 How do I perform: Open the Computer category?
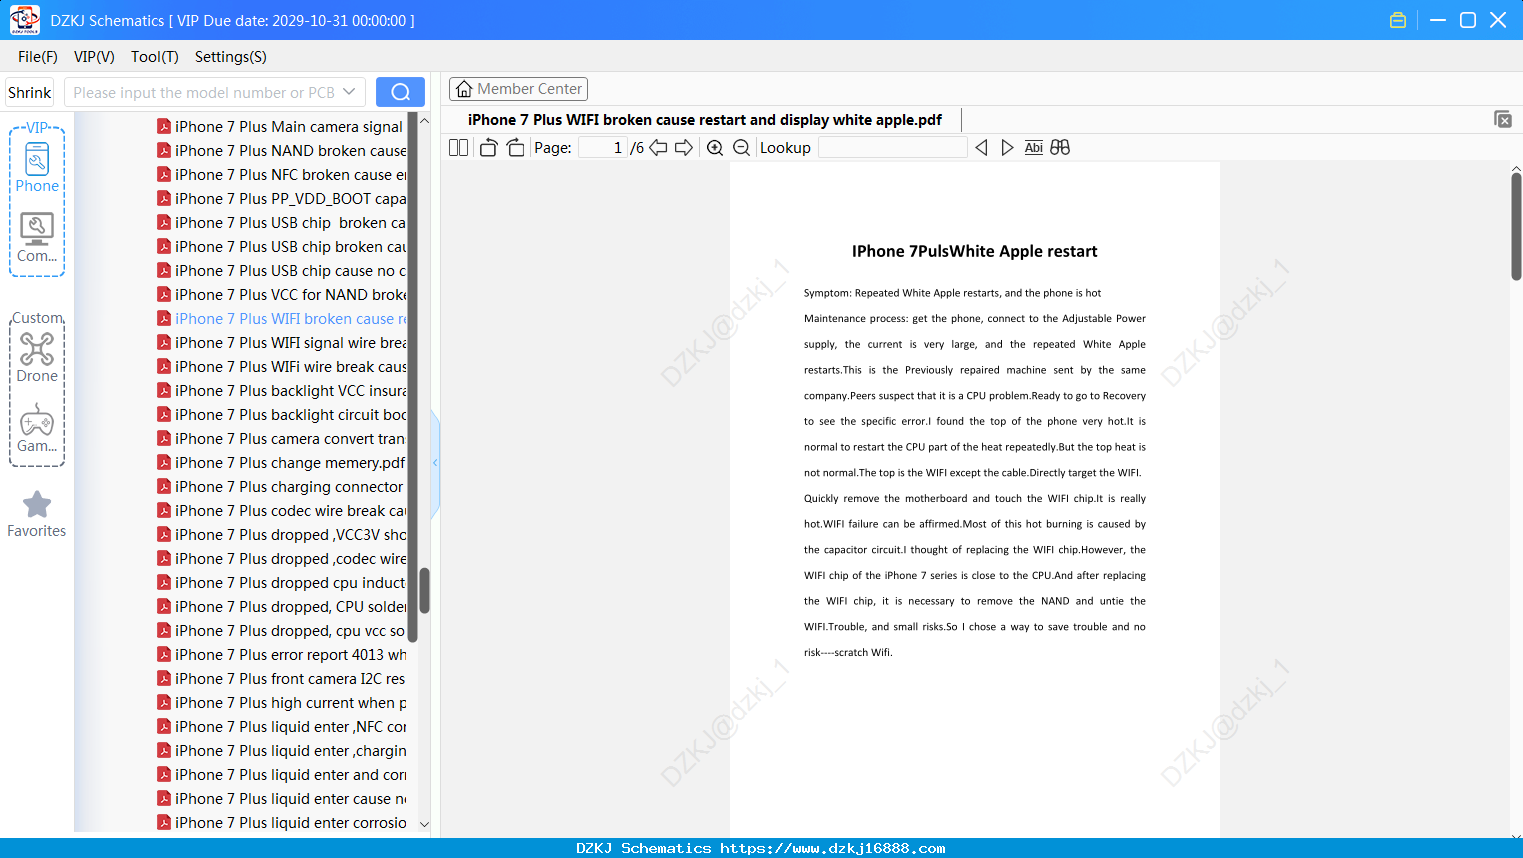(x=37, y=238)
